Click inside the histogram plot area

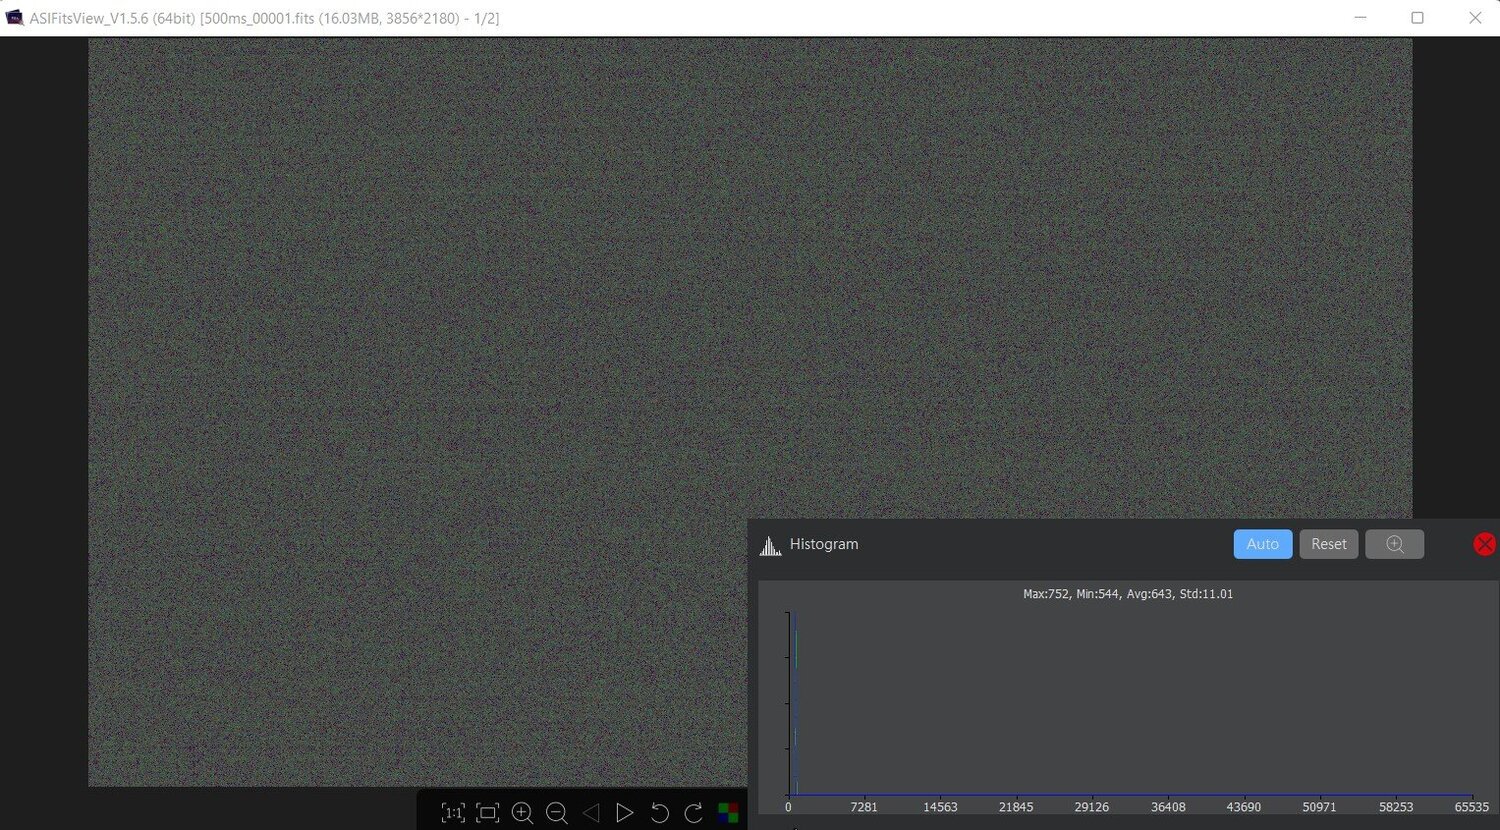1100,700
